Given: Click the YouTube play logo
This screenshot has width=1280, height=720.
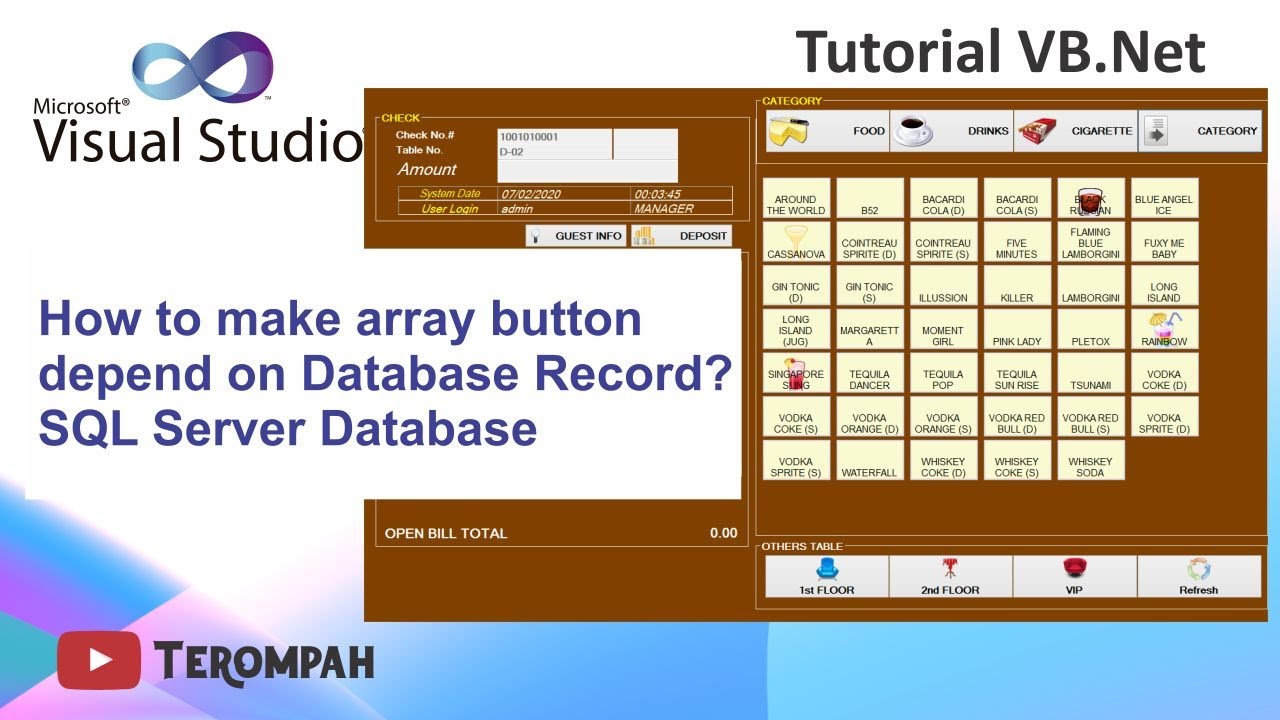Looking at the screenshot, I should tap(99, 660).
